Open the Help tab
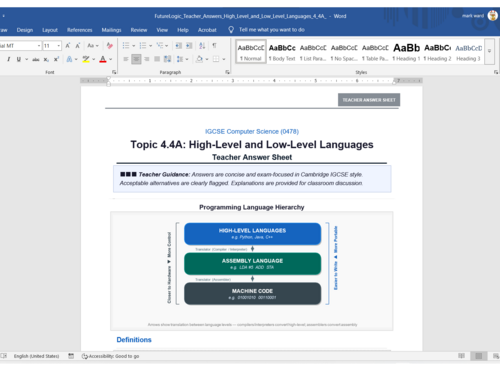 183,30
